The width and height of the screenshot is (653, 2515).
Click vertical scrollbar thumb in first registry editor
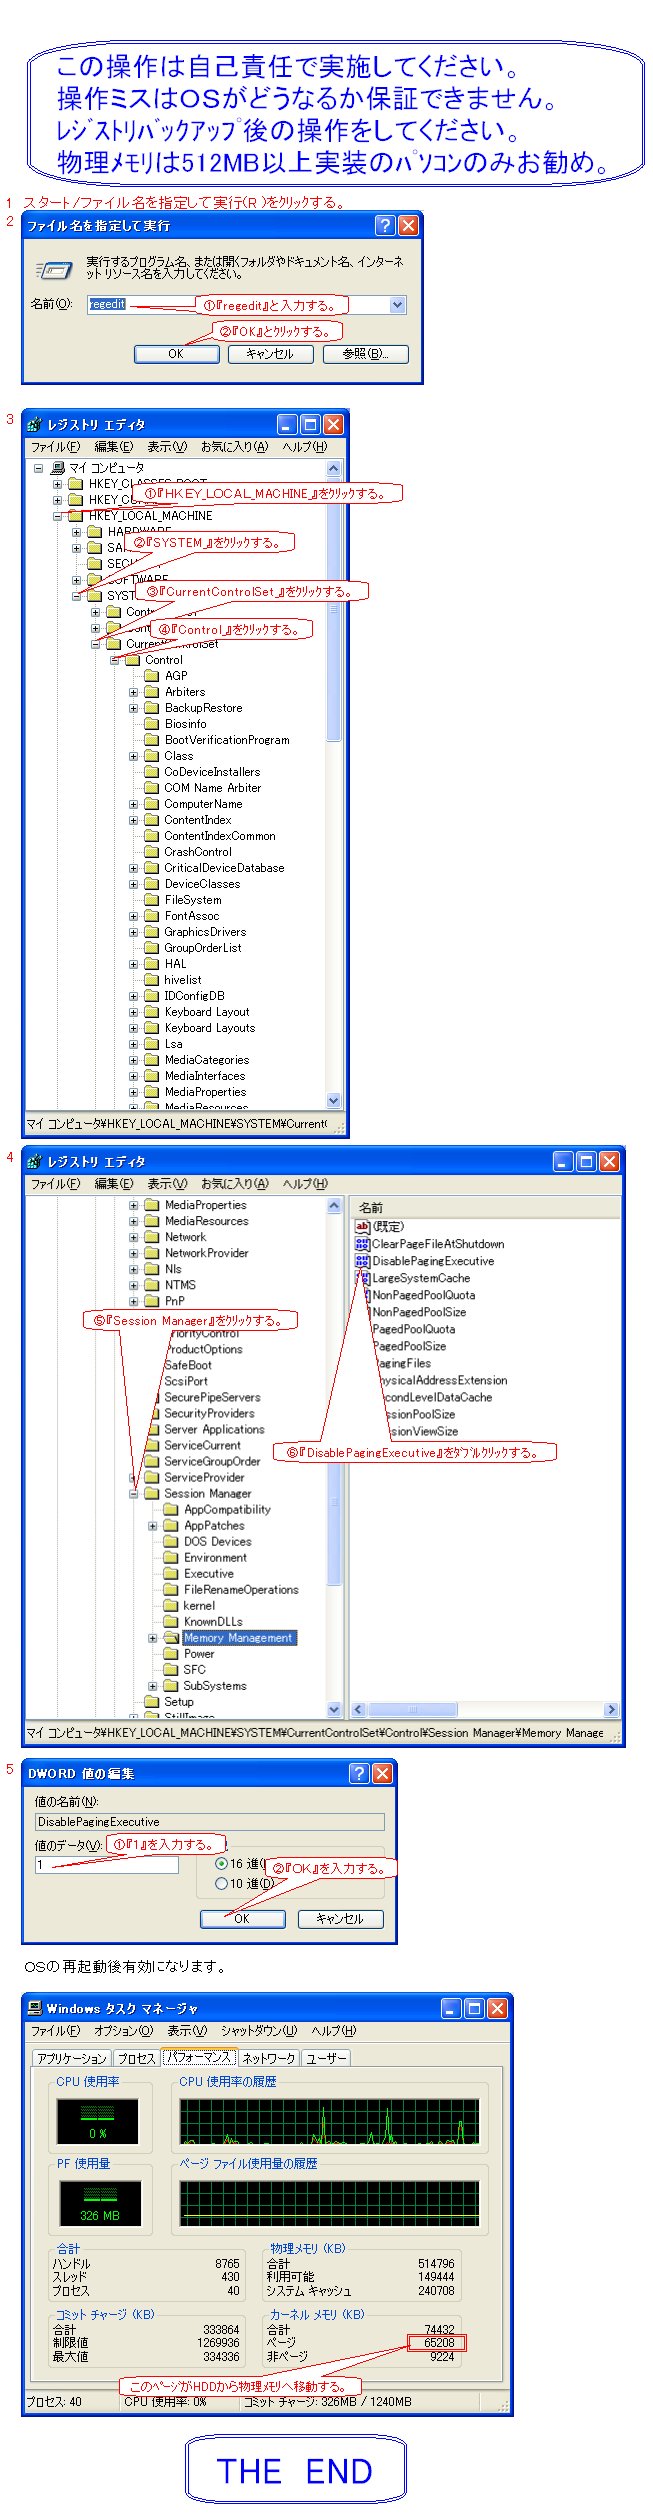click(x=334, y=610)
